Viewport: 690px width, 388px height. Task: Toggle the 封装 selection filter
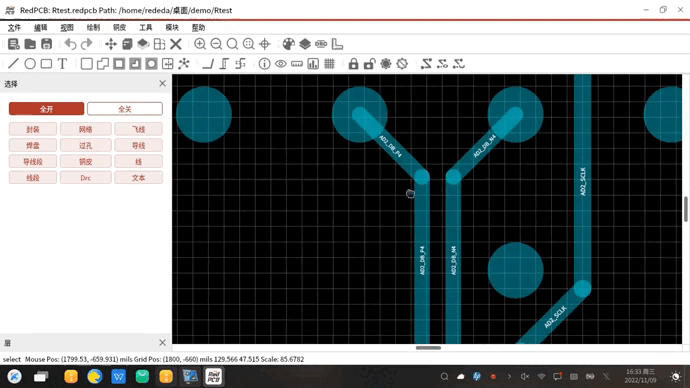tap(33, 129)
